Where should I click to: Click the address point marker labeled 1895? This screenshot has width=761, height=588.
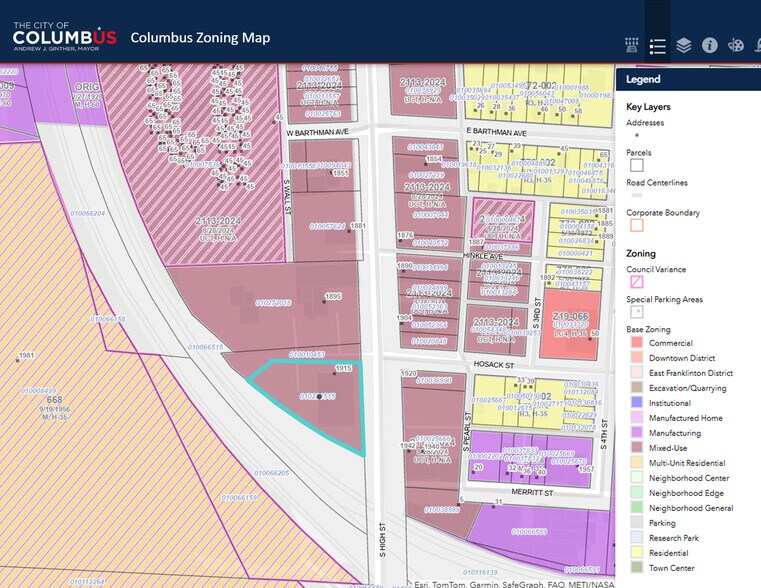(324, 301)
